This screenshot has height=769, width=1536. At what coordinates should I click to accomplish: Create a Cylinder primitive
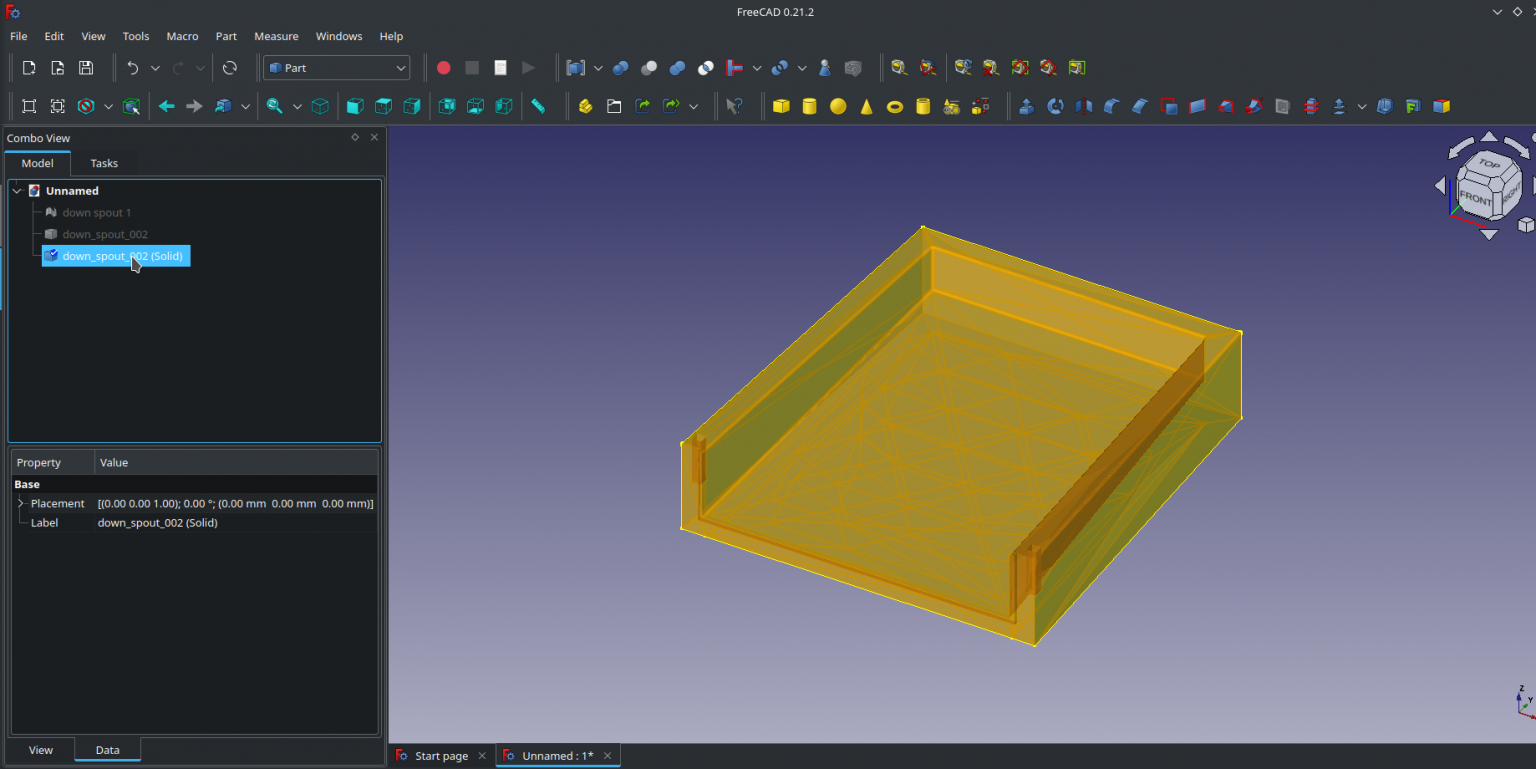pyautogui.click(x=810, y=106)
